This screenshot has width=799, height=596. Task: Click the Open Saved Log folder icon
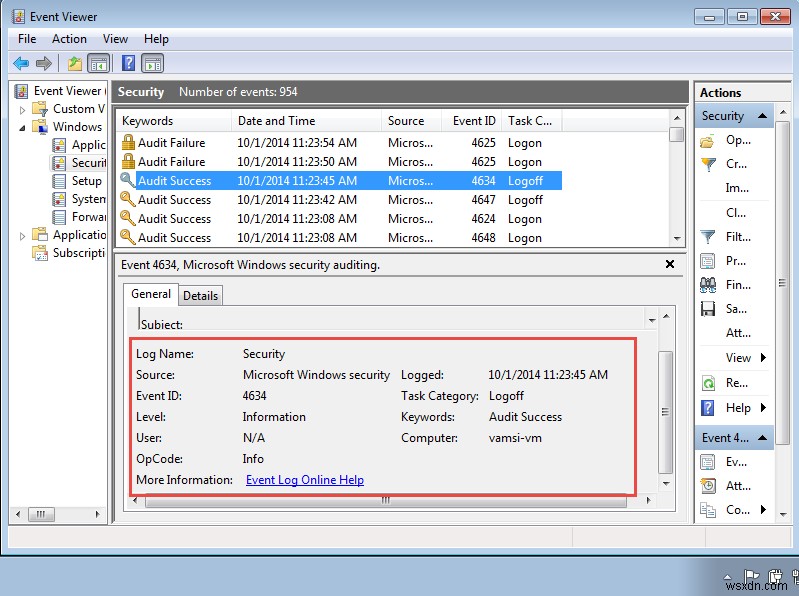(x=707, y=141)
